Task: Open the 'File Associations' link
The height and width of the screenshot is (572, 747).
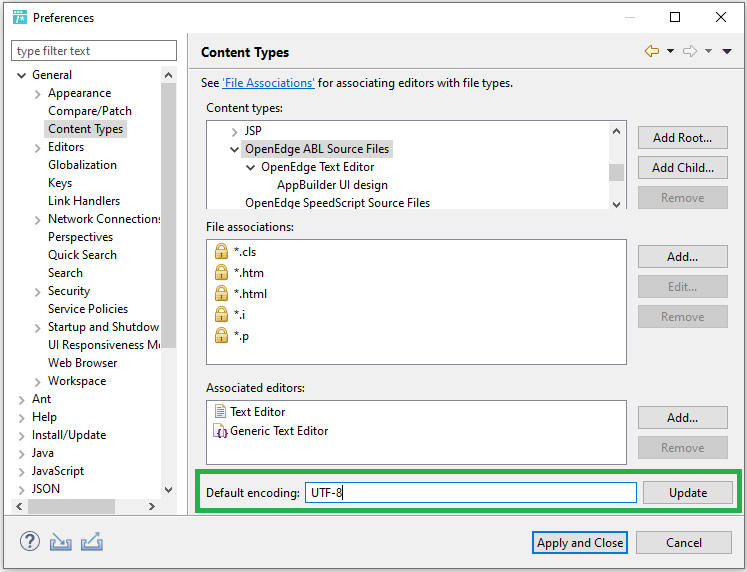Action: click(x=268, y=83)
